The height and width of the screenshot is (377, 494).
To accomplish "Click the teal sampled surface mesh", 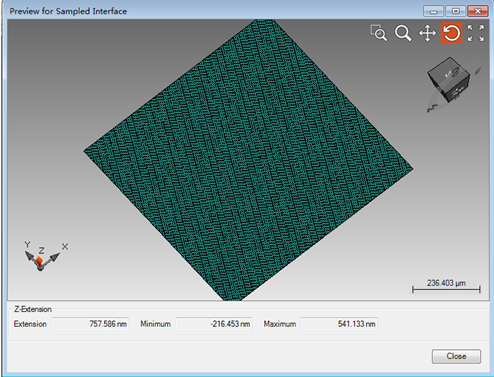I will click(248, 160).
